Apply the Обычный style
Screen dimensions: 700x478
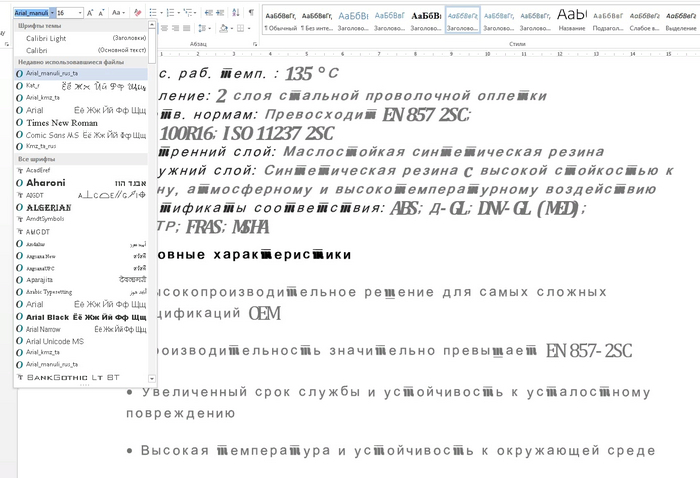point(282,19)
